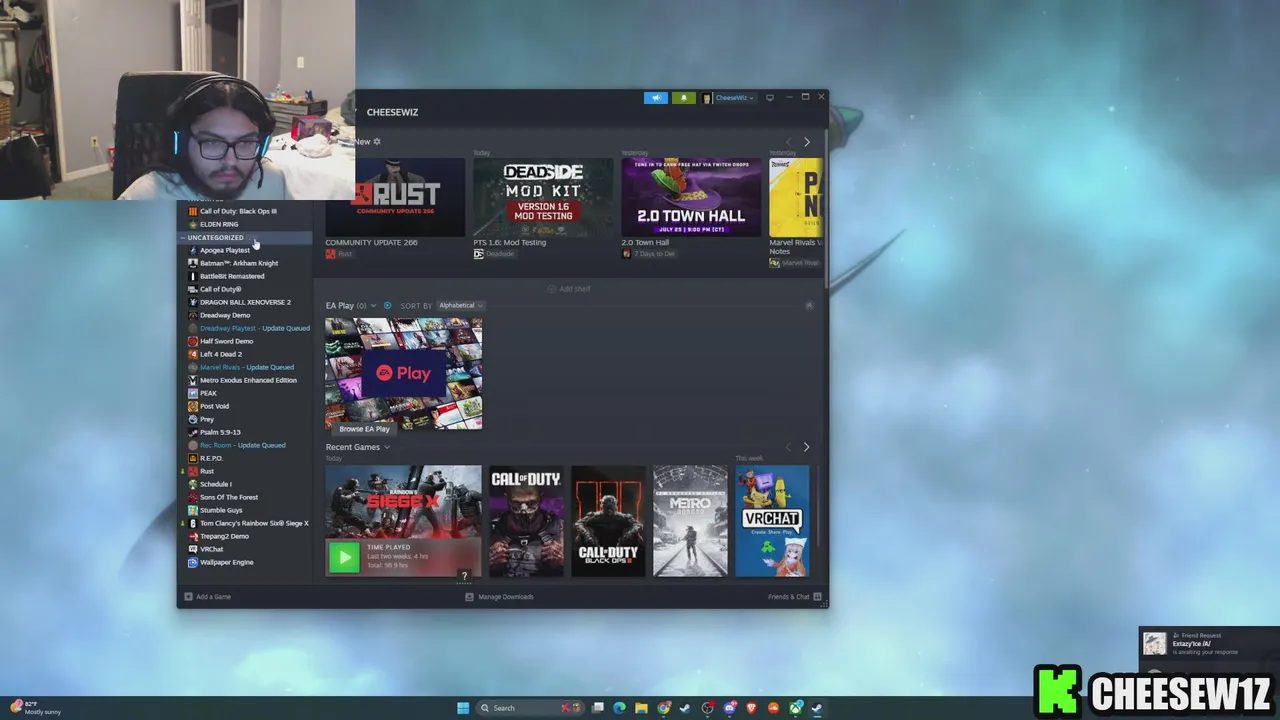Select Rec Room Update Queued entry
This screenshot has height=720, width=1280.
pos(242,445)
